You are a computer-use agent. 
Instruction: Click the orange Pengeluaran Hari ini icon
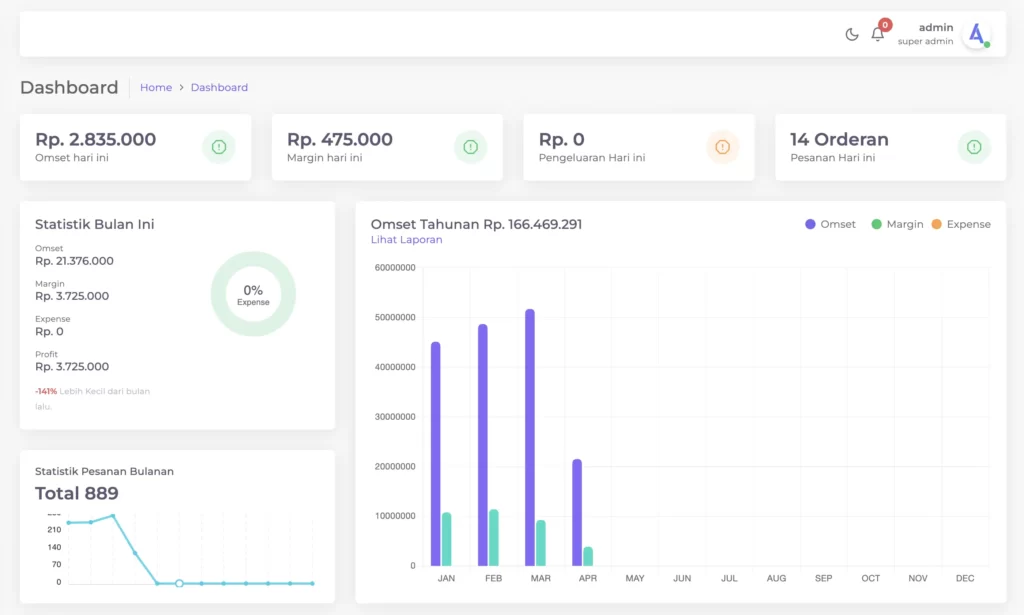tap(722, 147)
